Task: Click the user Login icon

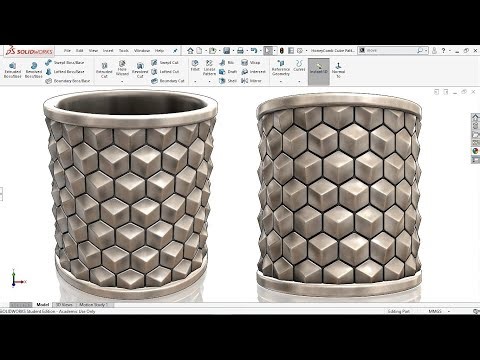Action: (x=434, y=51)
